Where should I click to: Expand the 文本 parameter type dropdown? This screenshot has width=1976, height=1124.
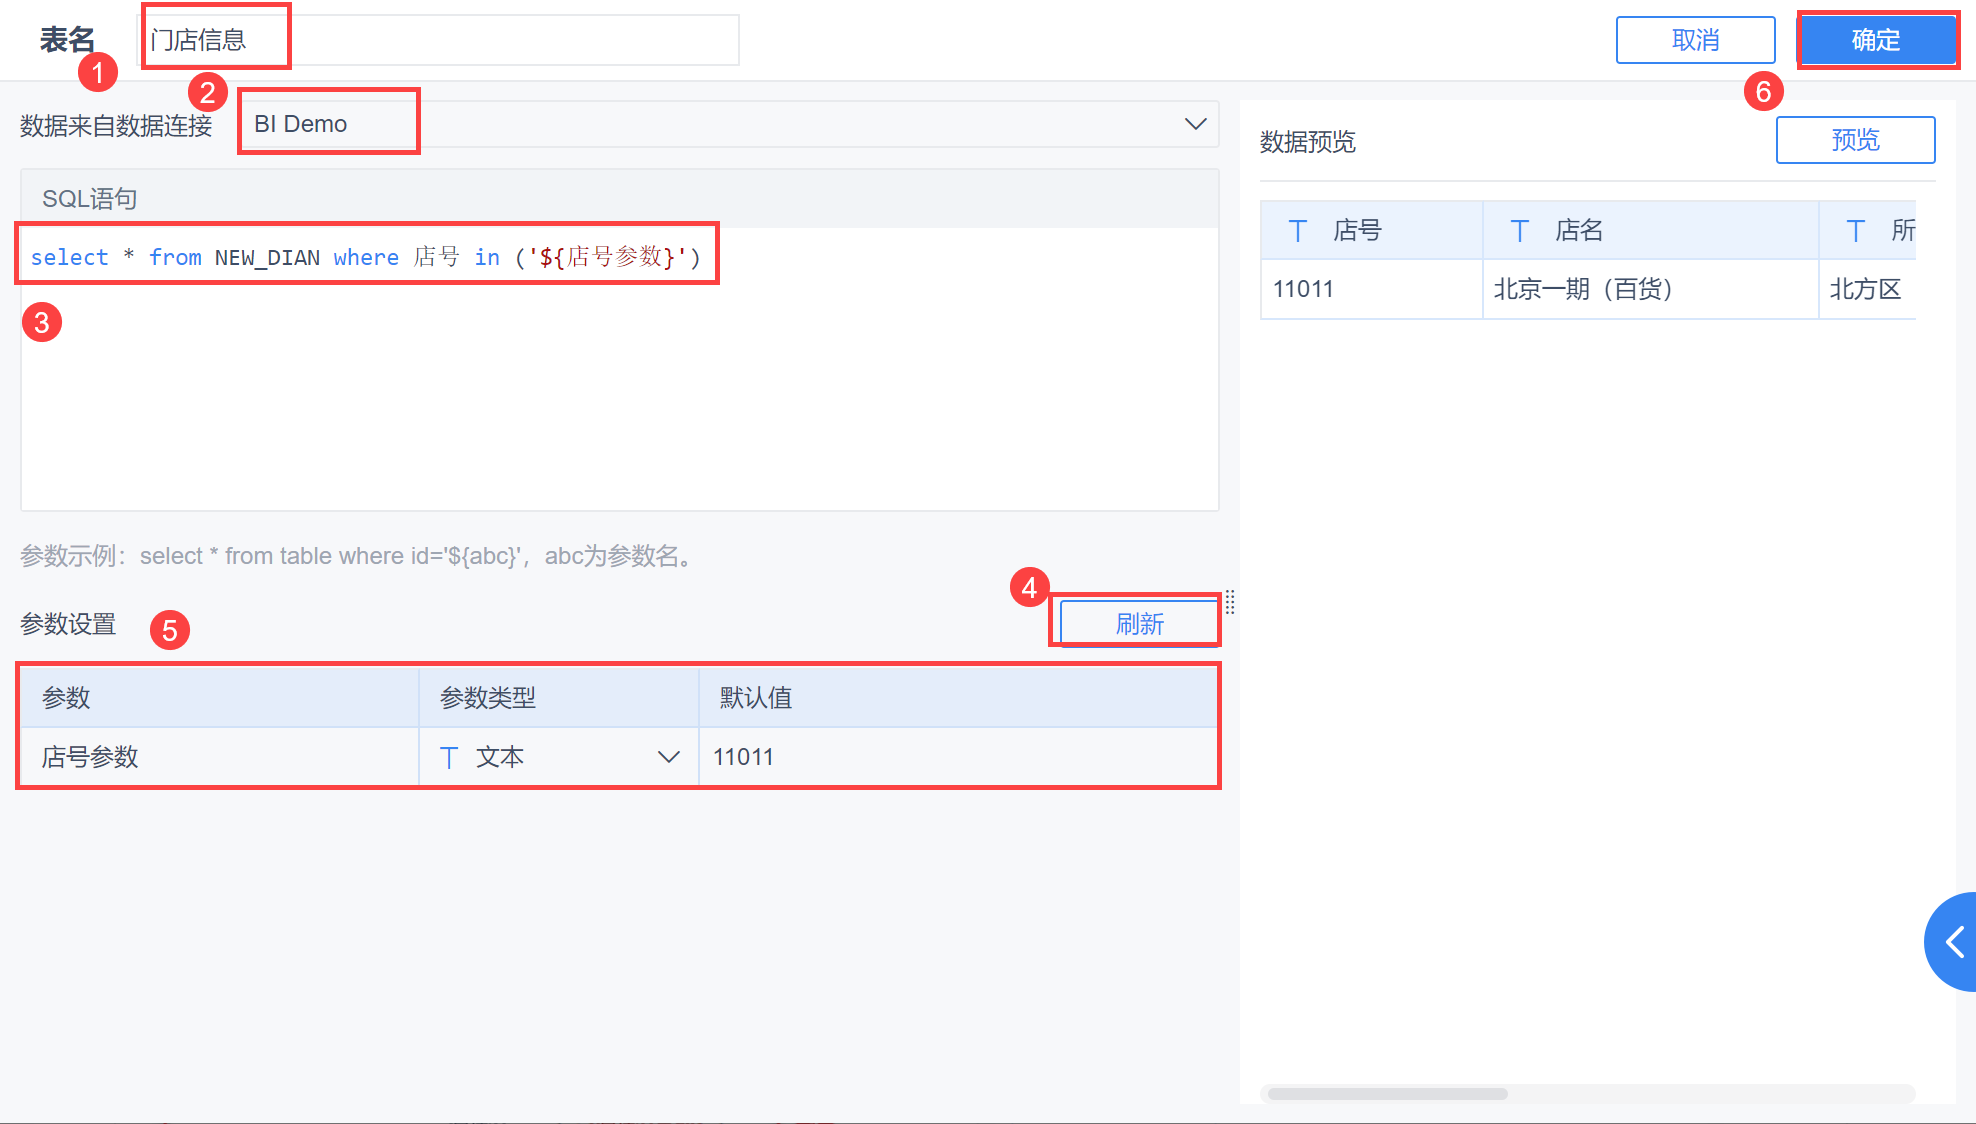(x=668, y=758)
